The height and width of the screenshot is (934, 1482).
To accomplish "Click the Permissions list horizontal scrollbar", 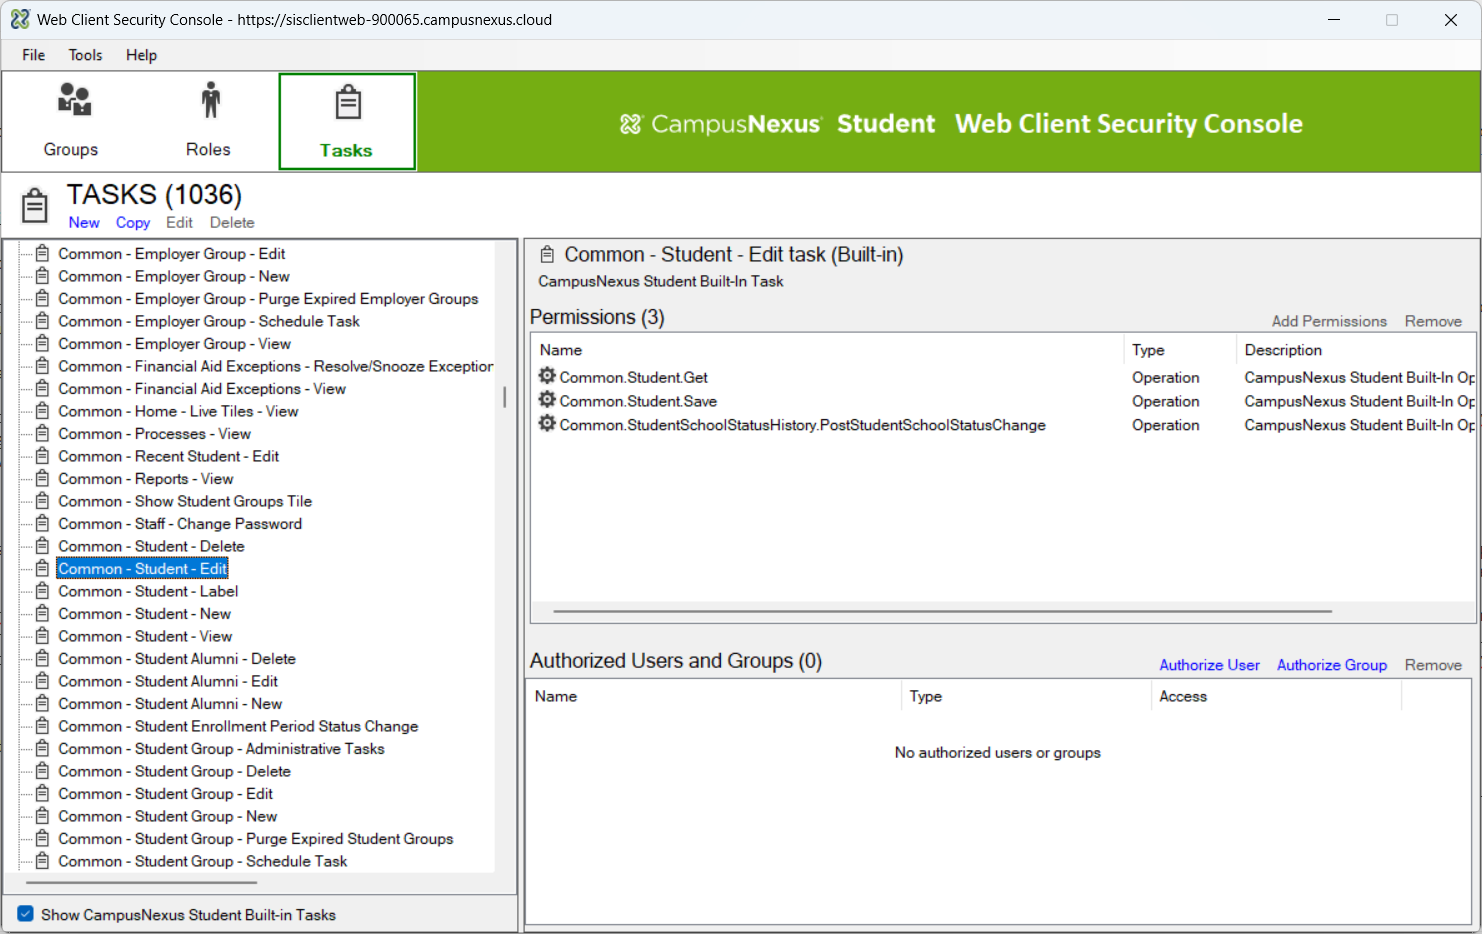I will pos(942,611).
